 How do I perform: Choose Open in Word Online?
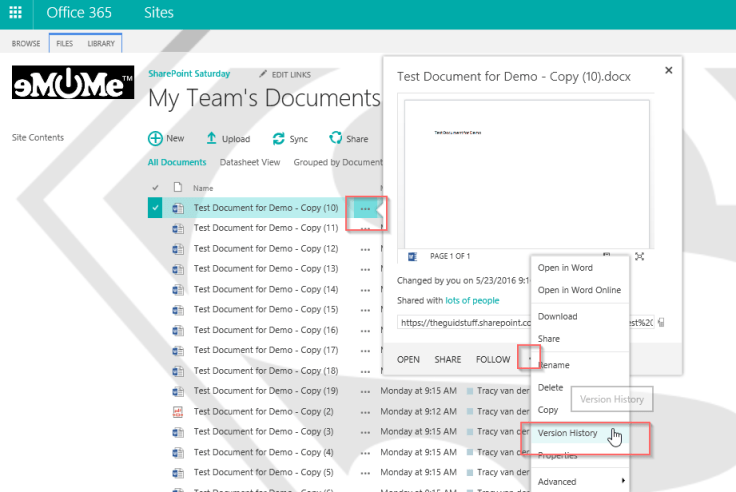(579, 290)
